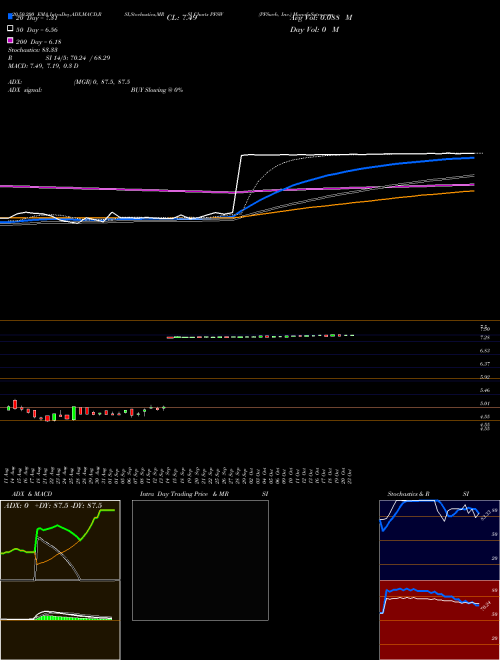Click the 'Day Vol: 0 M' text
The image size is (500, 660).
[314, 29]
